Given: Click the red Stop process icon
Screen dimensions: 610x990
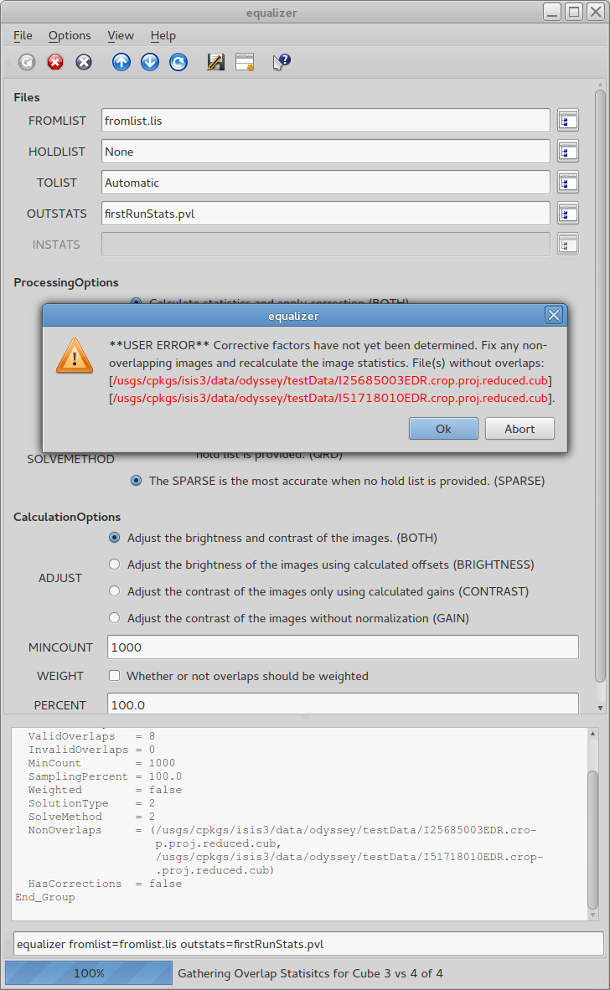Looking at the screenshot, I should click(55, 62).
